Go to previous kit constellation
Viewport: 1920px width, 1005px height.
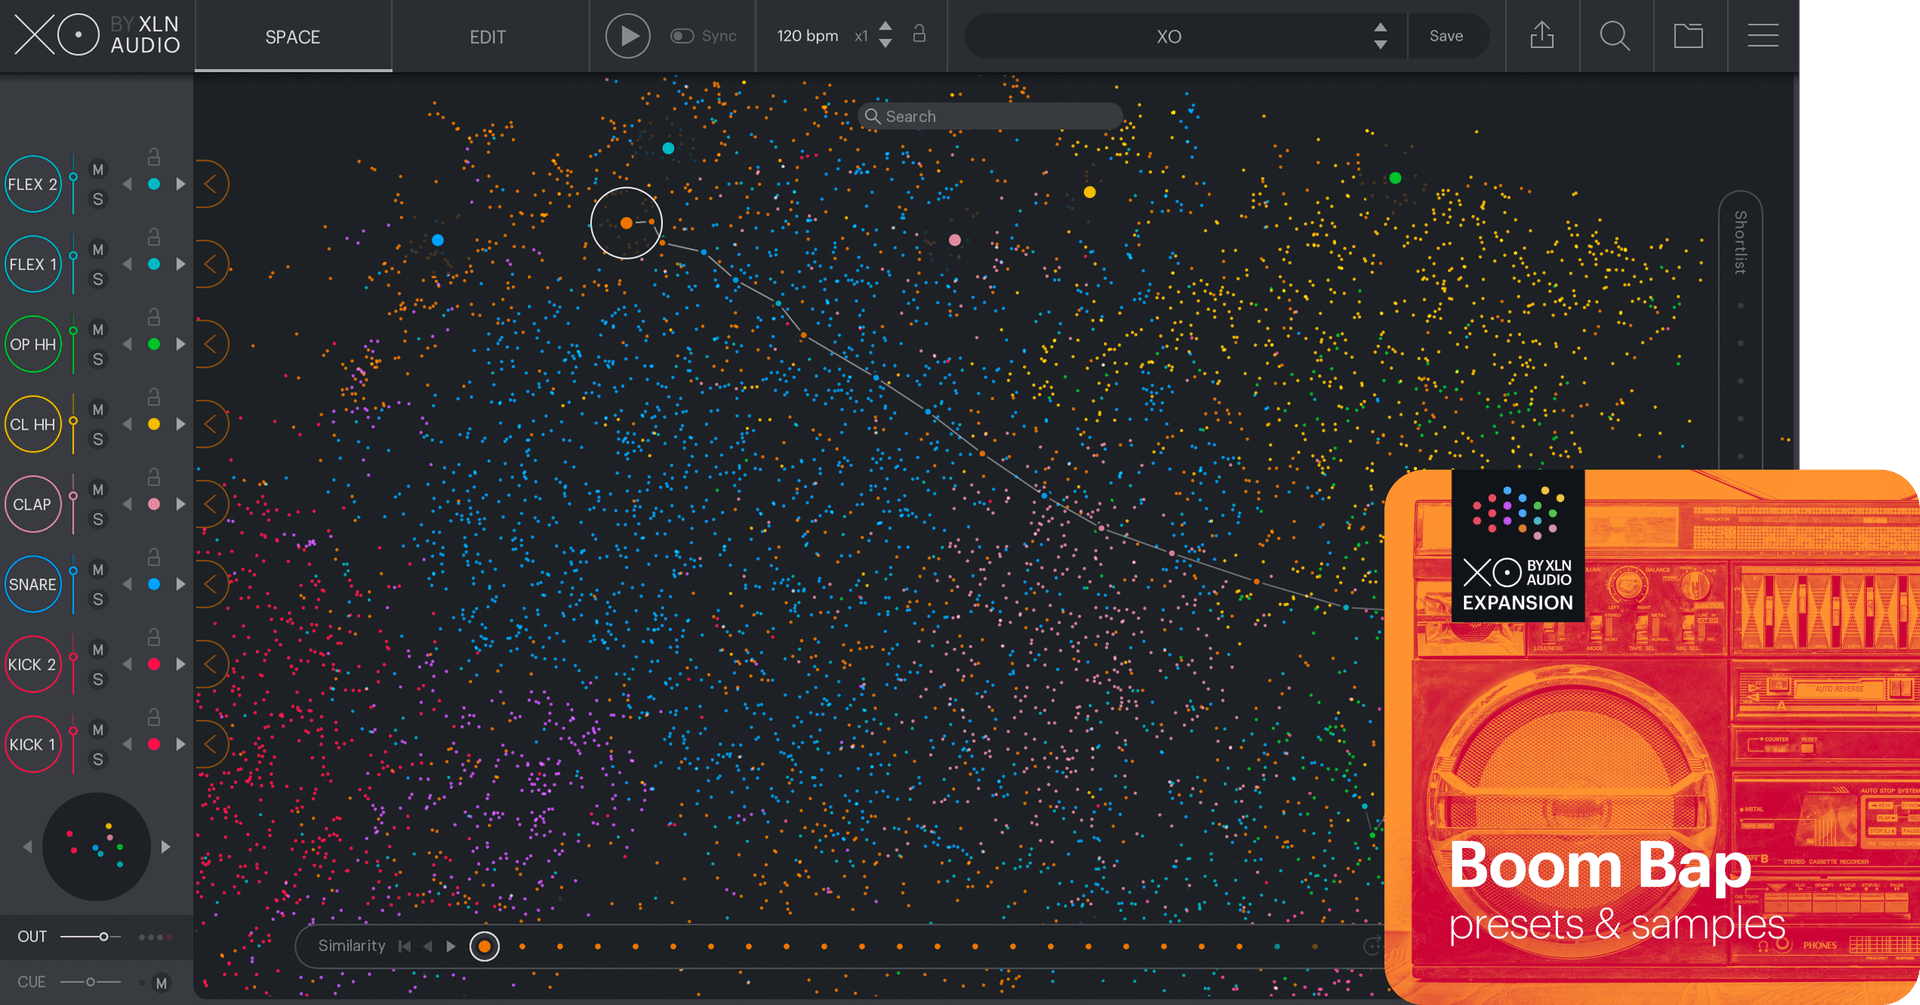[27, 847]
